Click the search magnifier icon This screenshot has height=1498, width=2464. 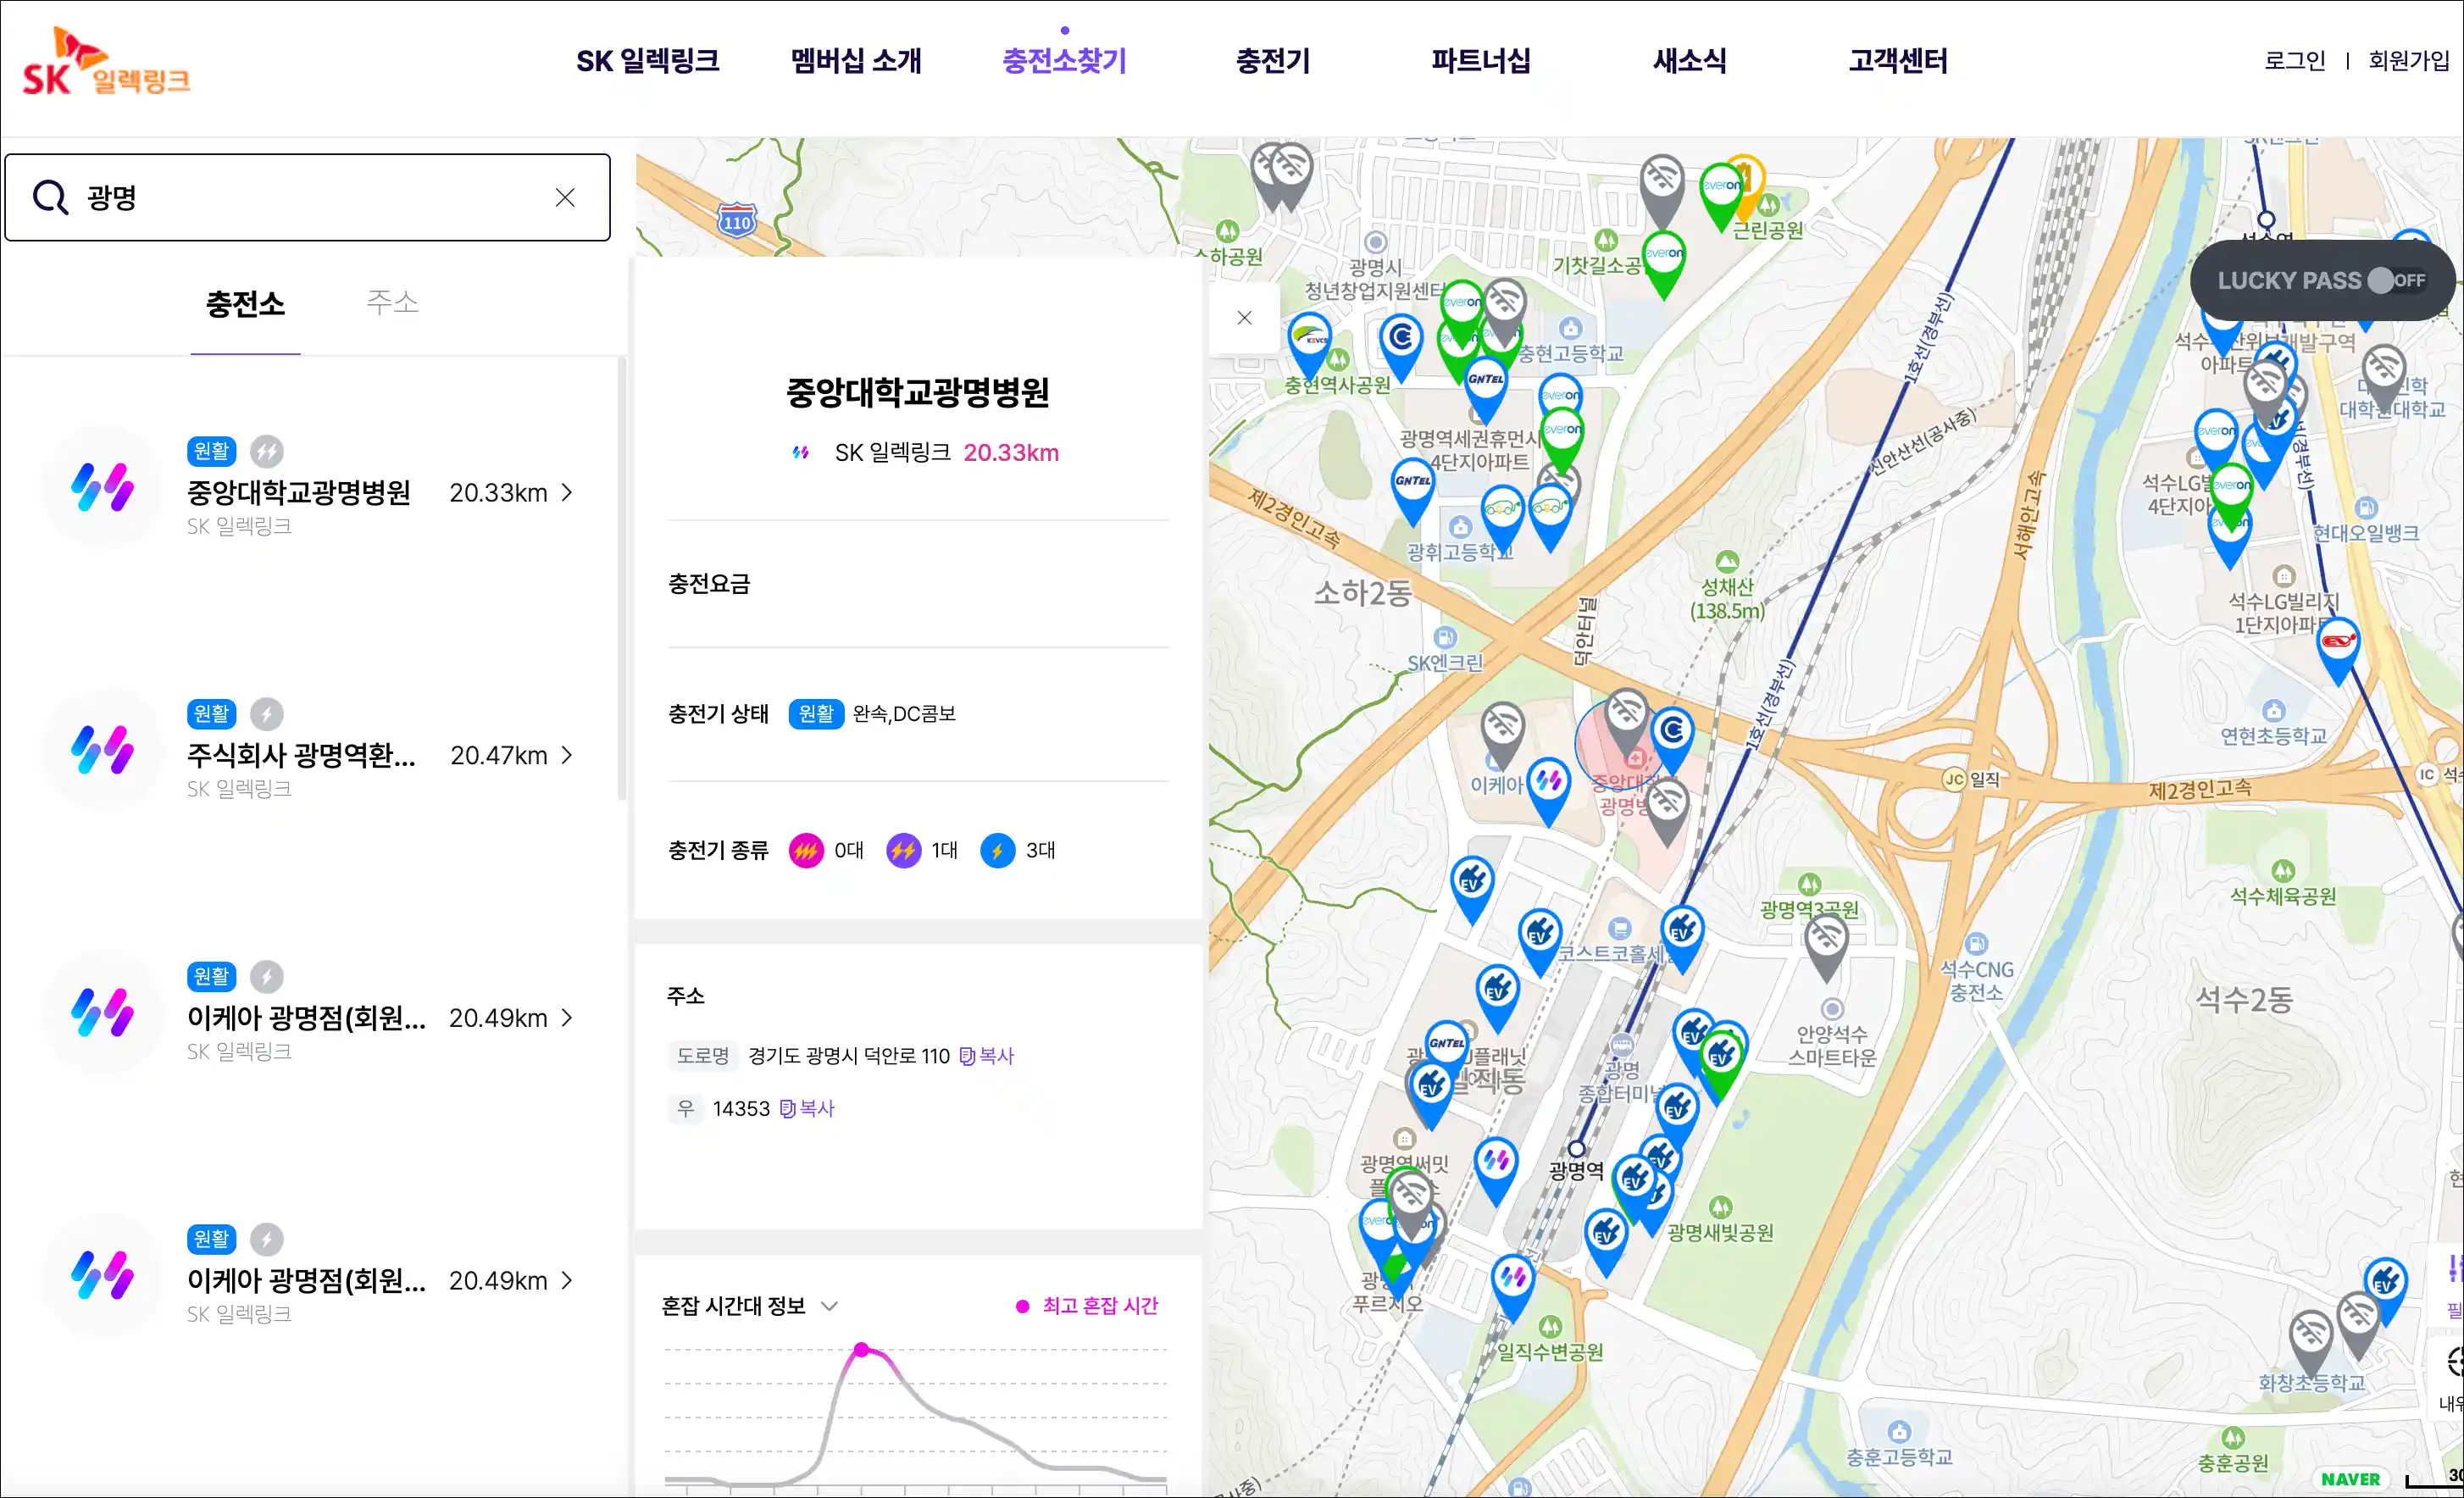pyautogui.click(x=50, y=197)
